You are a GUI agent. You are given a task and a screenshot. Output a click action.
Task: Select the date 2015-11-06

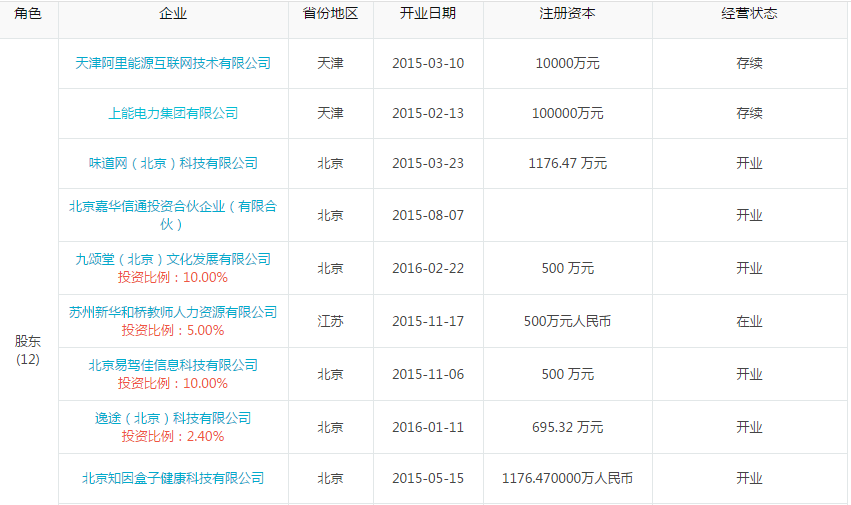click(428, 374)
